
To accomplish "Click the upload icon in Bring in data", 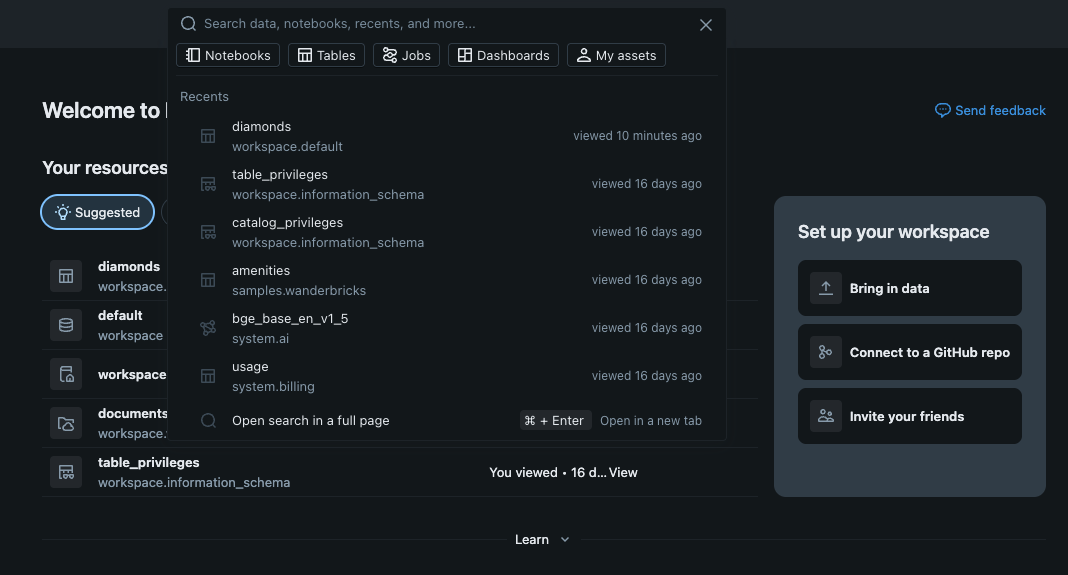I will [x=826, y=288].
